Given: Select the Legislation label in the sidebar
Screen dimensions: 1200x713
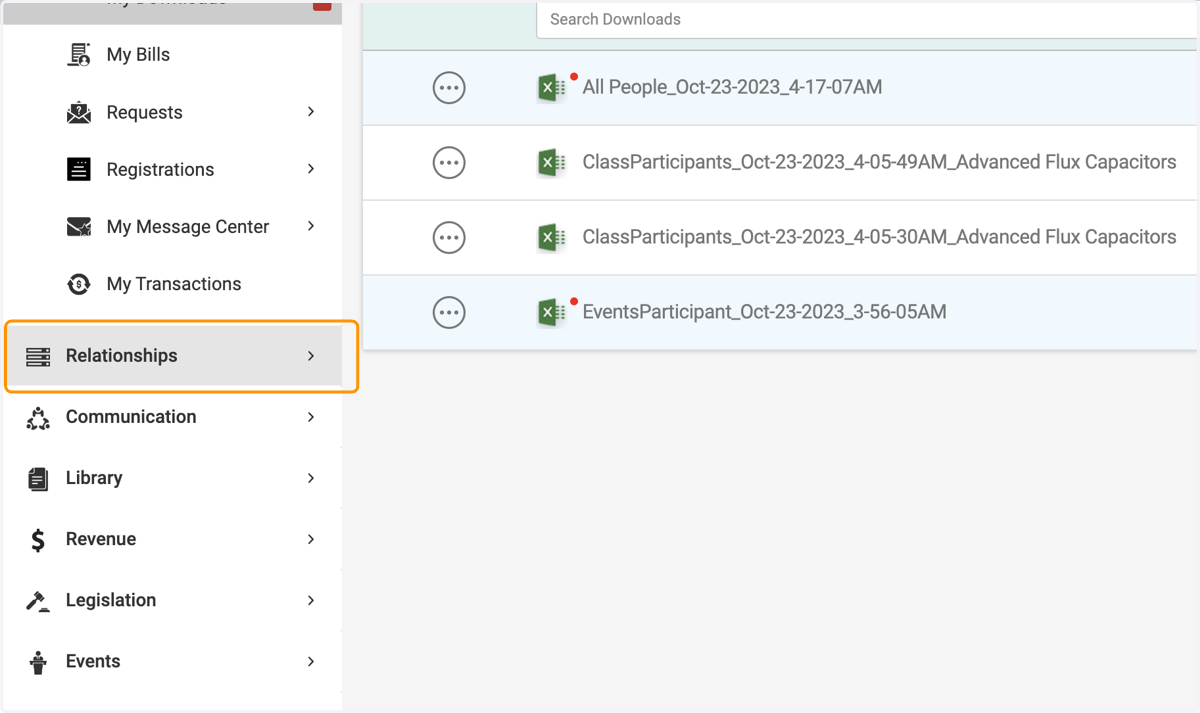Looking at the screenshot, I should coord(111,600).
